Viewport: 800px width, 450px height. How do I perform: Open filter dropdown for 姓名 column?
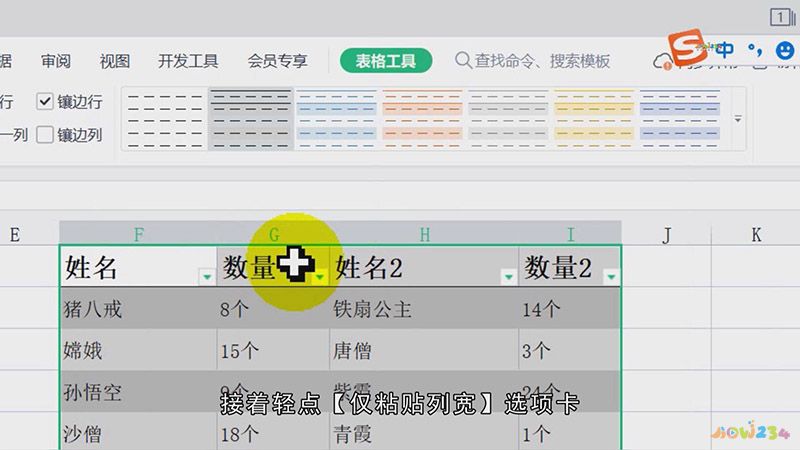pos(207,277)
